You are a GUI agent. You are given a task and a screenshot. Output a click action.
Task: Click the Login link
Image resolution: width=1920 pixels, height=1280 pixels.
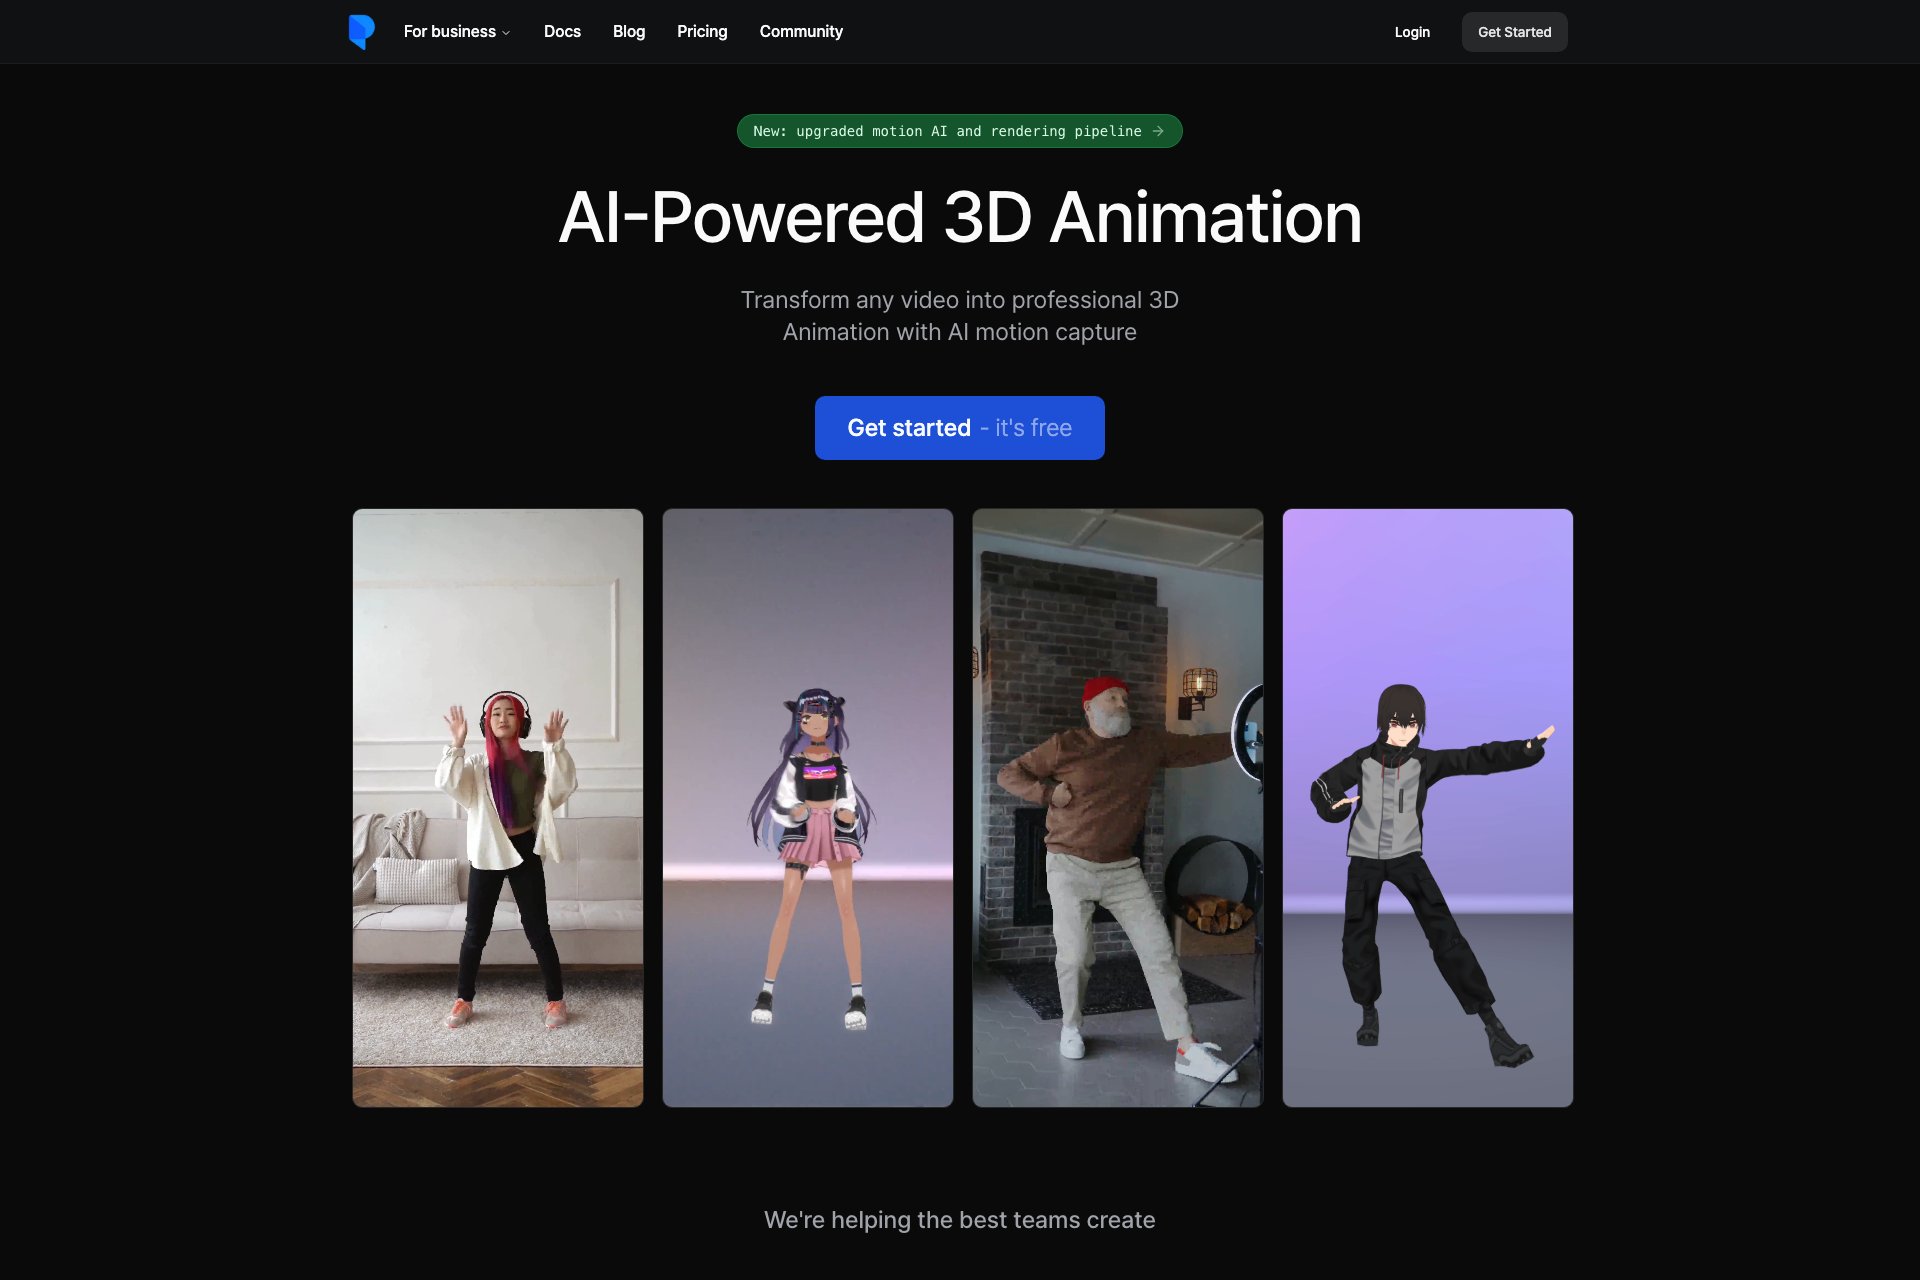pos(1412,32)
